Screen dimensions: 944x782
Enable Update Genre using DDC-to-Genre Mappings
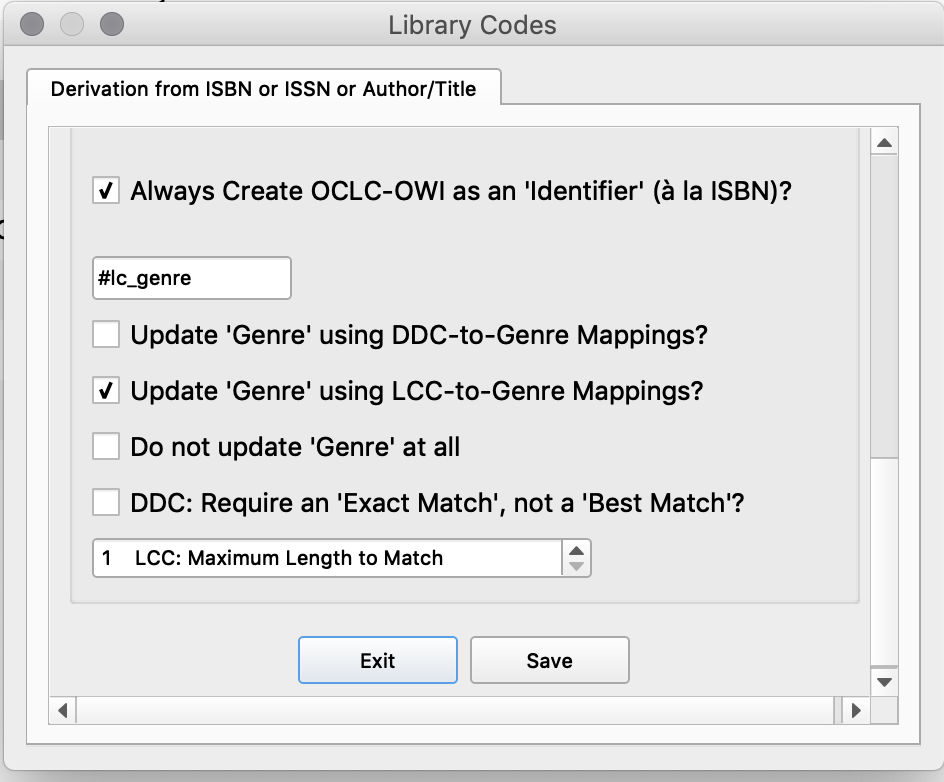106,334
